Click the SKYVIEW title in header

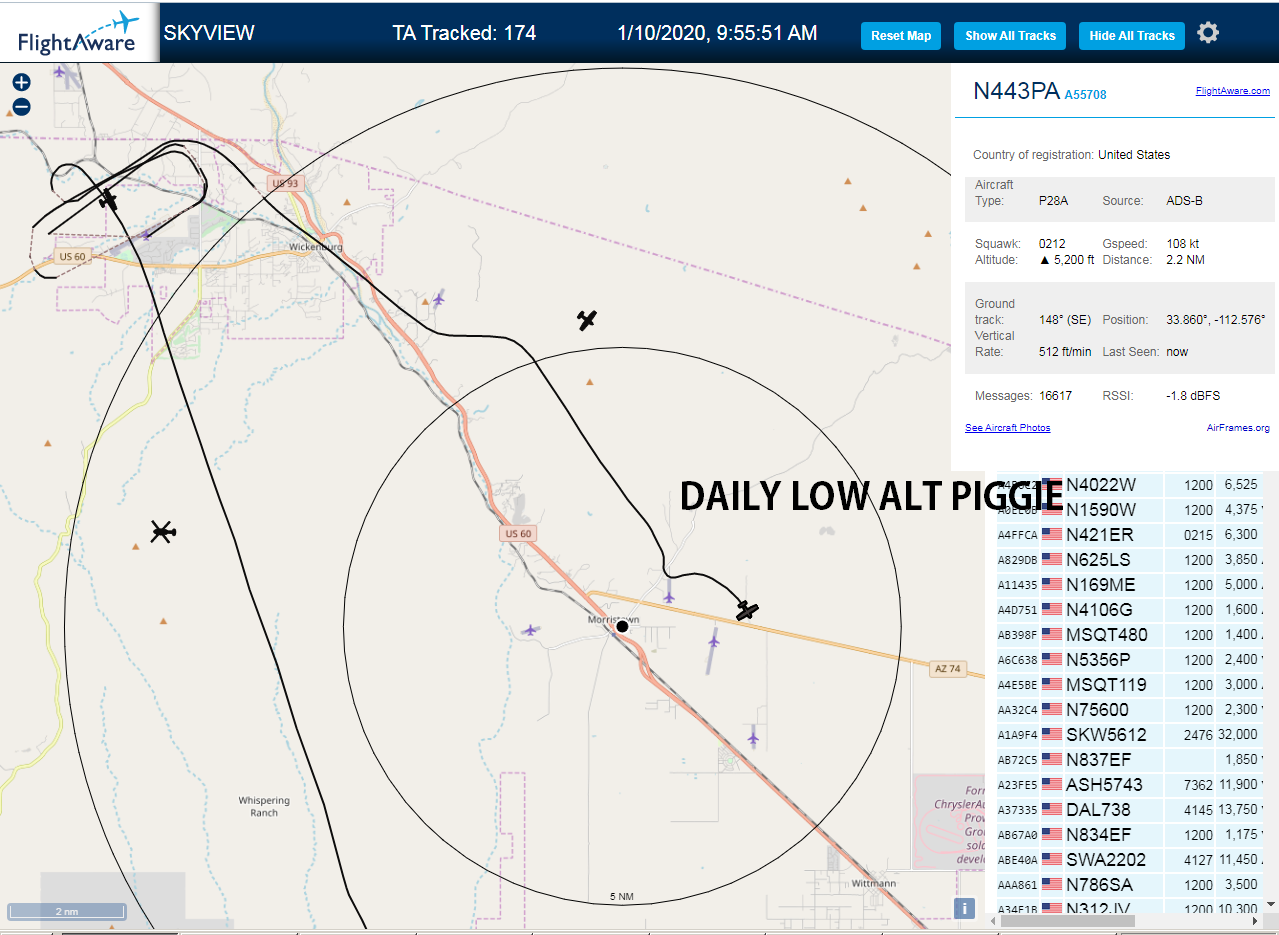pos(209,33)
